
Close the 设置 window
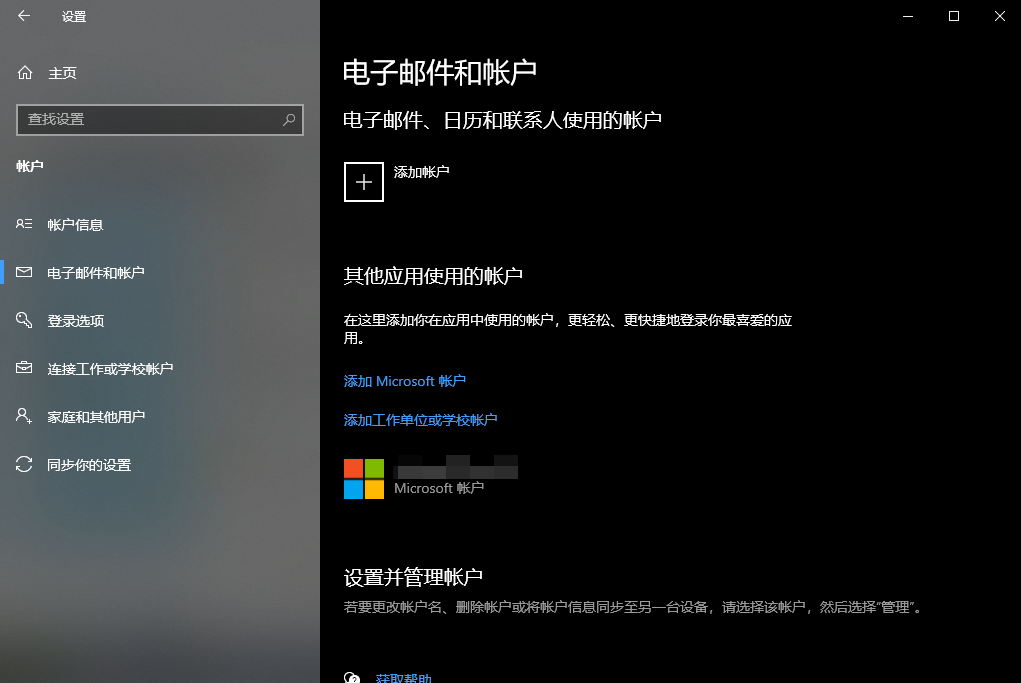(1000, 16)
